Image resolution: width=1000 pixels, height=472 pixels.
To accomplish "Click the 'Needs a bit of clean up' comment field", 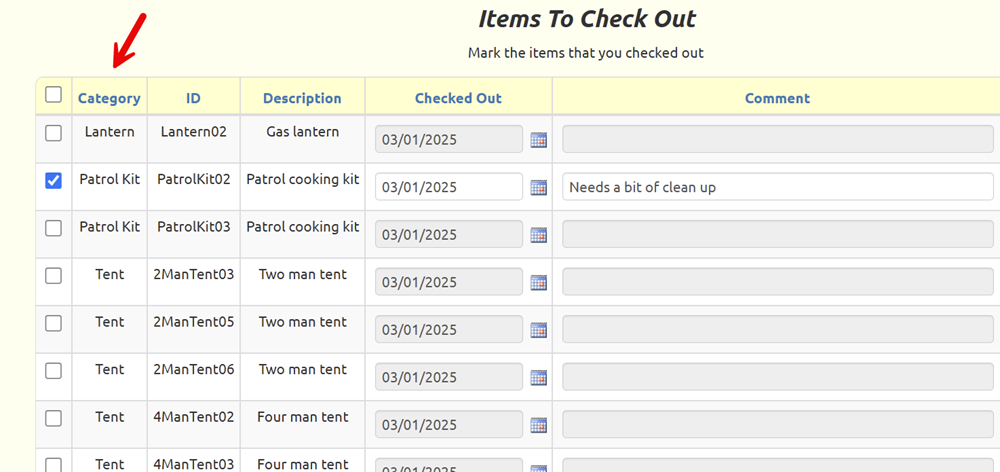I will click(777, 187).
